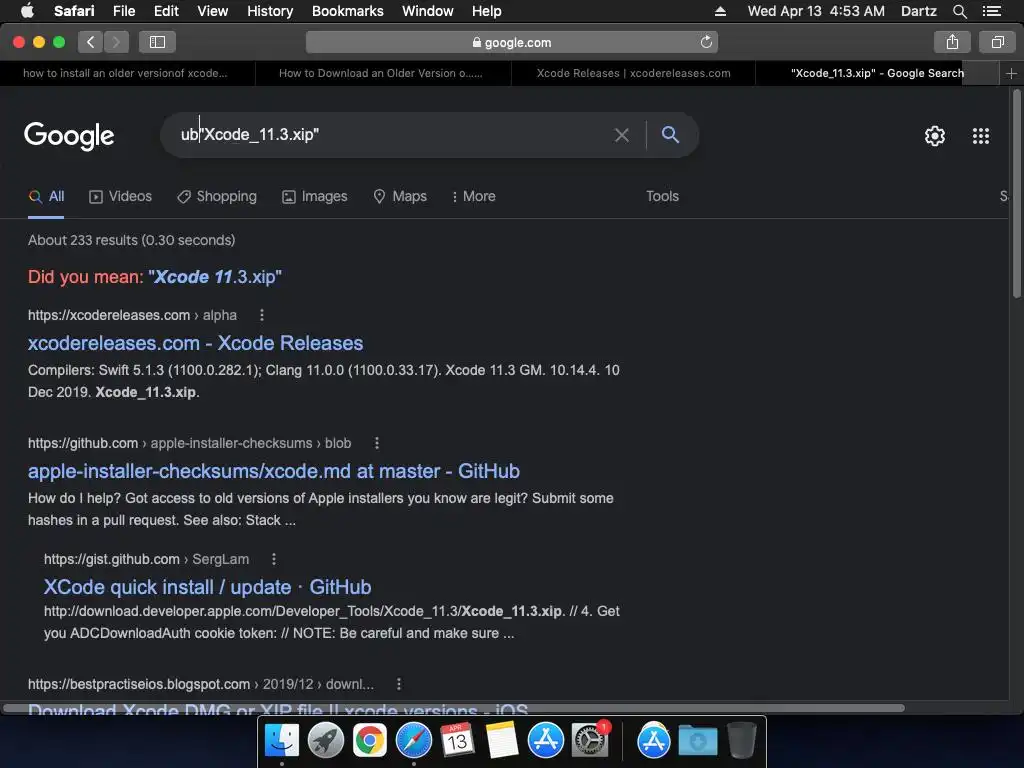Open 'Download Xcode DMG or XIP file' result
Image resolution: width=1024 pixels, height=768 pixels.
click(278, 709)
